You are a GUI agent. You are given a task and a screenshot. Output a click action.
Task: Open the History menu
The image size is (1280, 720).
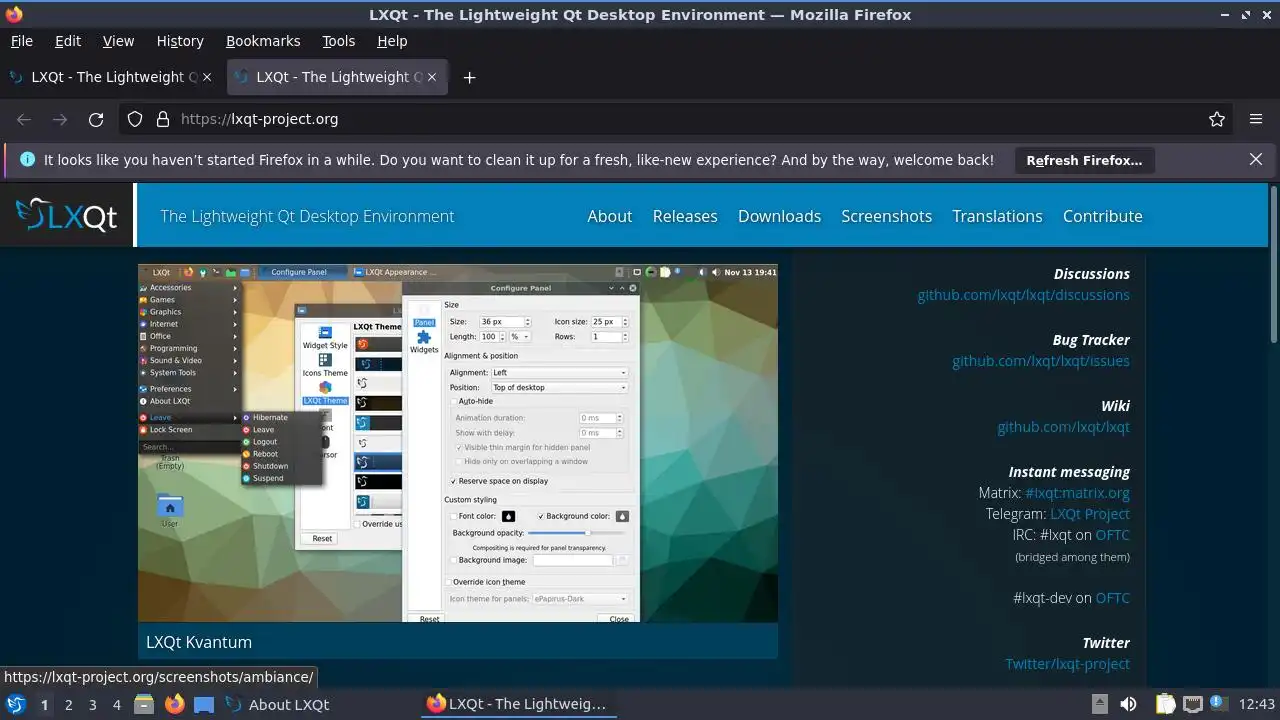point(180,41)
